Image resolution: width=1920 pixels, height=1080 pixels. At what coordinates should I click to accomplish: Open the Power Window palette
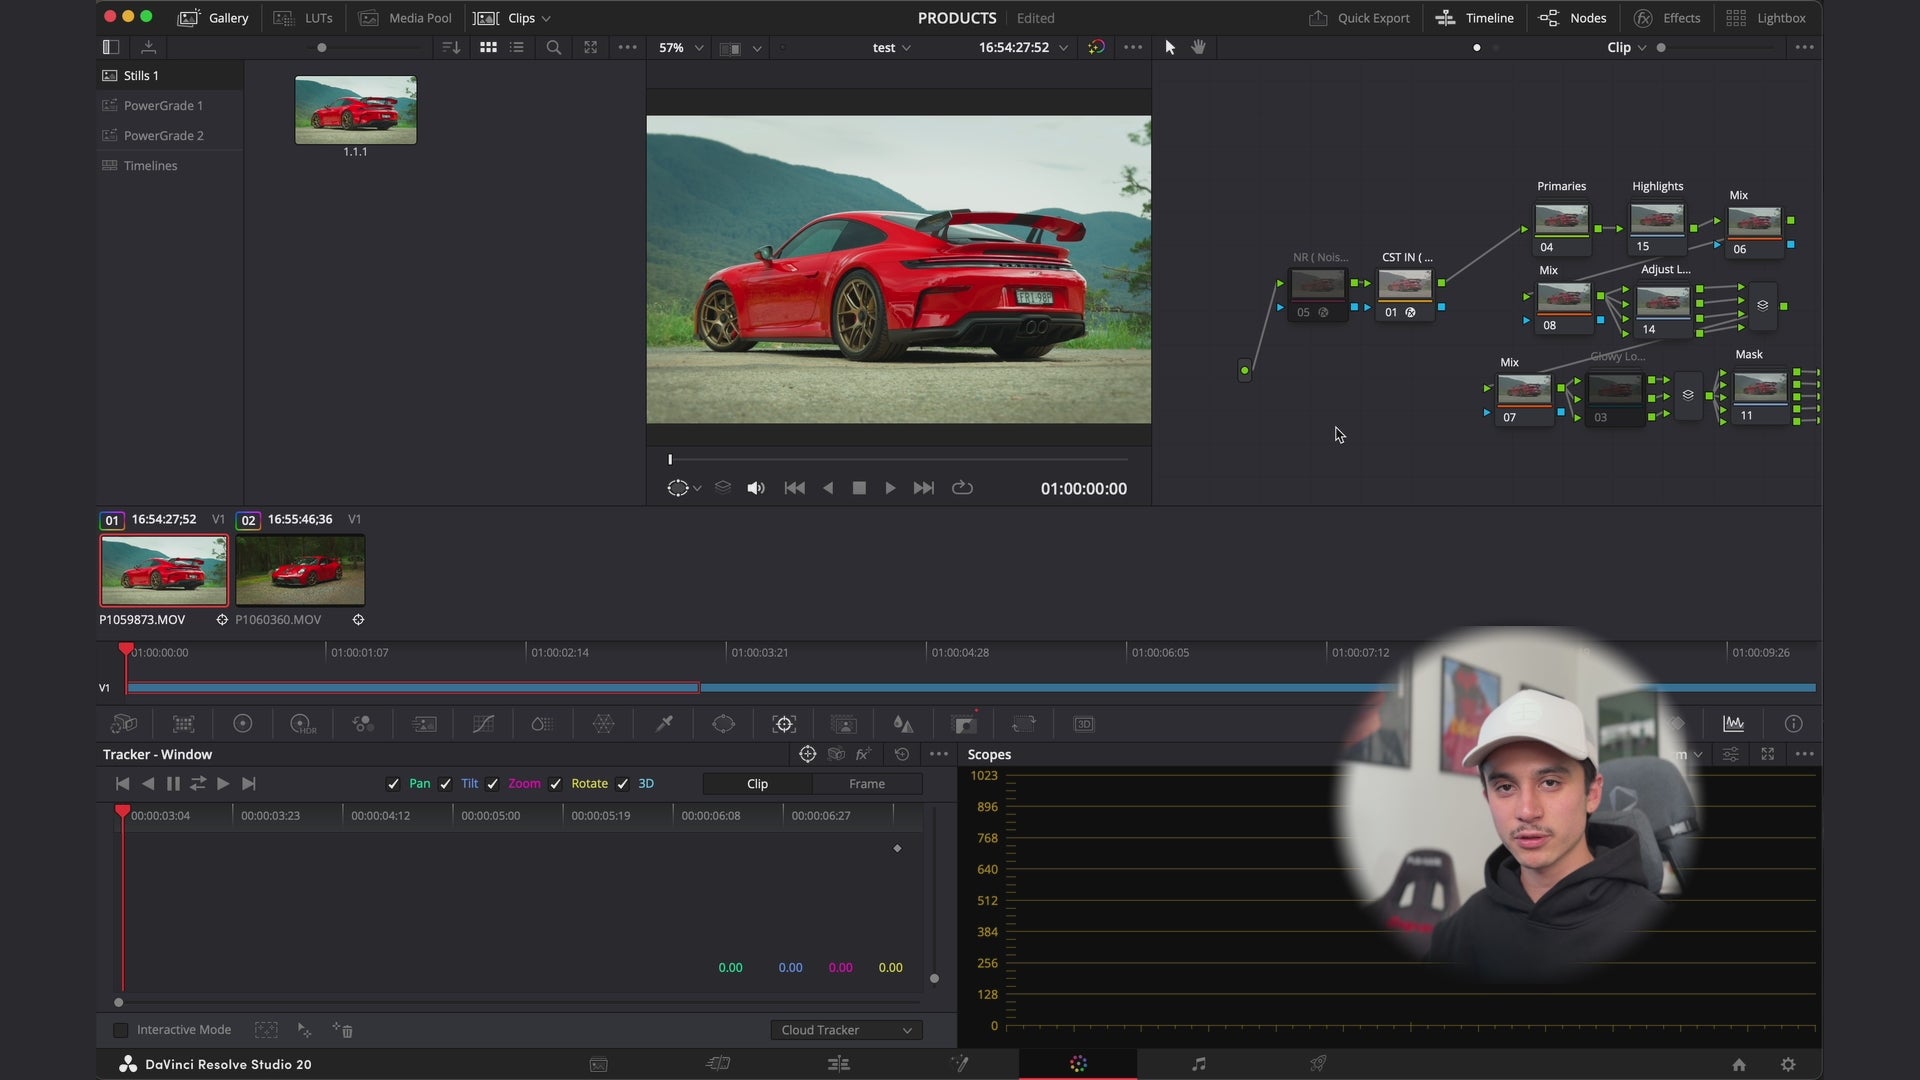pyautogui.click(x=723, y=723)
